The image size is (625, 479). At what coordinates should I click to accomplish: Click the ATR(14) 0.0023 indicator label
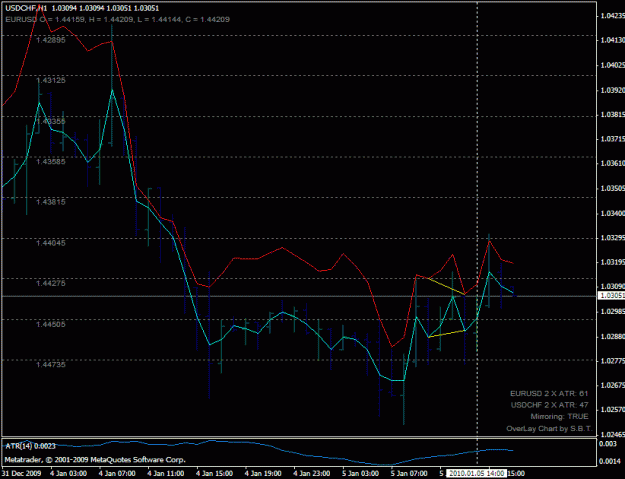pos(30,446)
